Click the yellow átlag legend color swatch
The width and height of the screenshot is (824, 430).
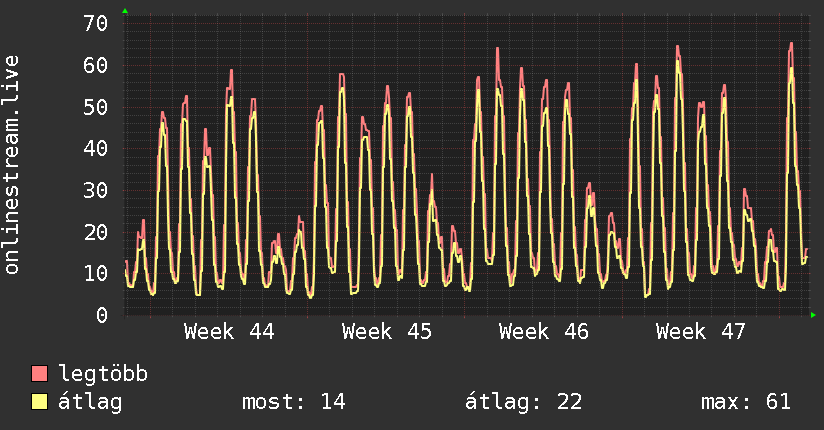[39, 402]
